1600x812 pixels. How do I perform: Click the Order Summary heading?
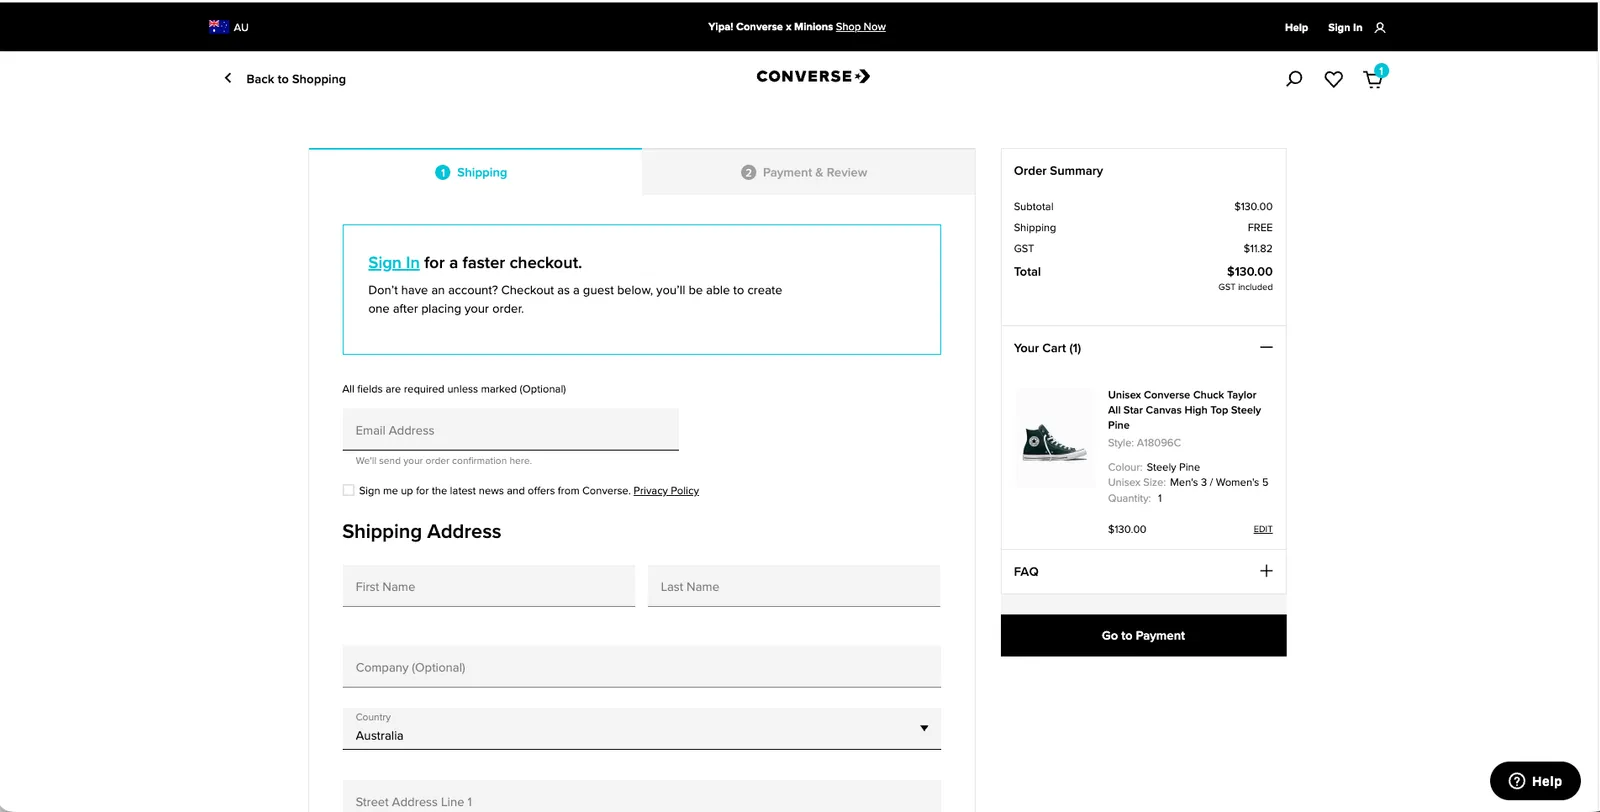(1058, 171)
